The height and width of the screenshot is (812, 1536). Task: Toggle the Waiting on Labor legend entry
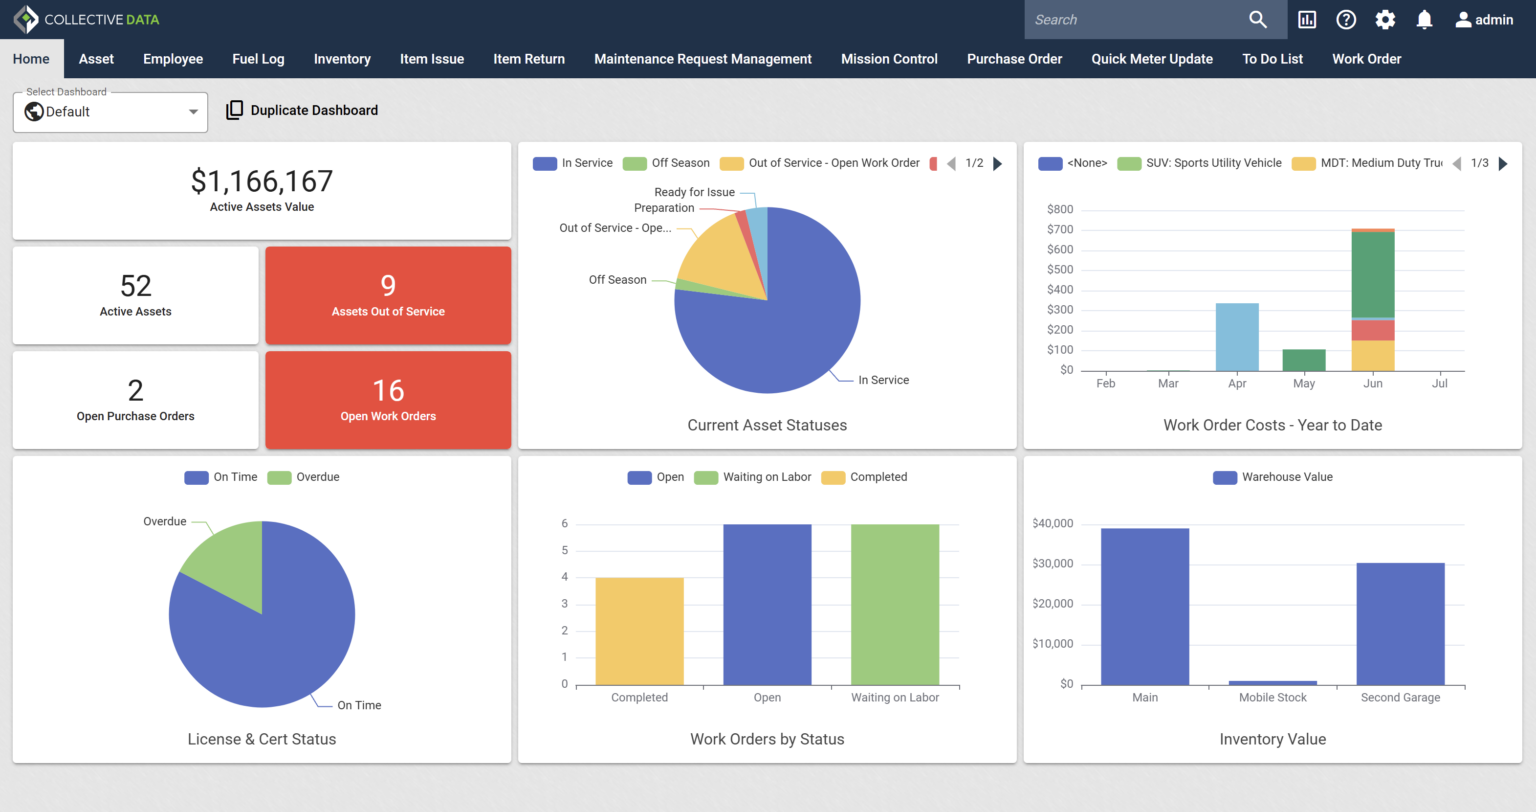coord(754,477)
